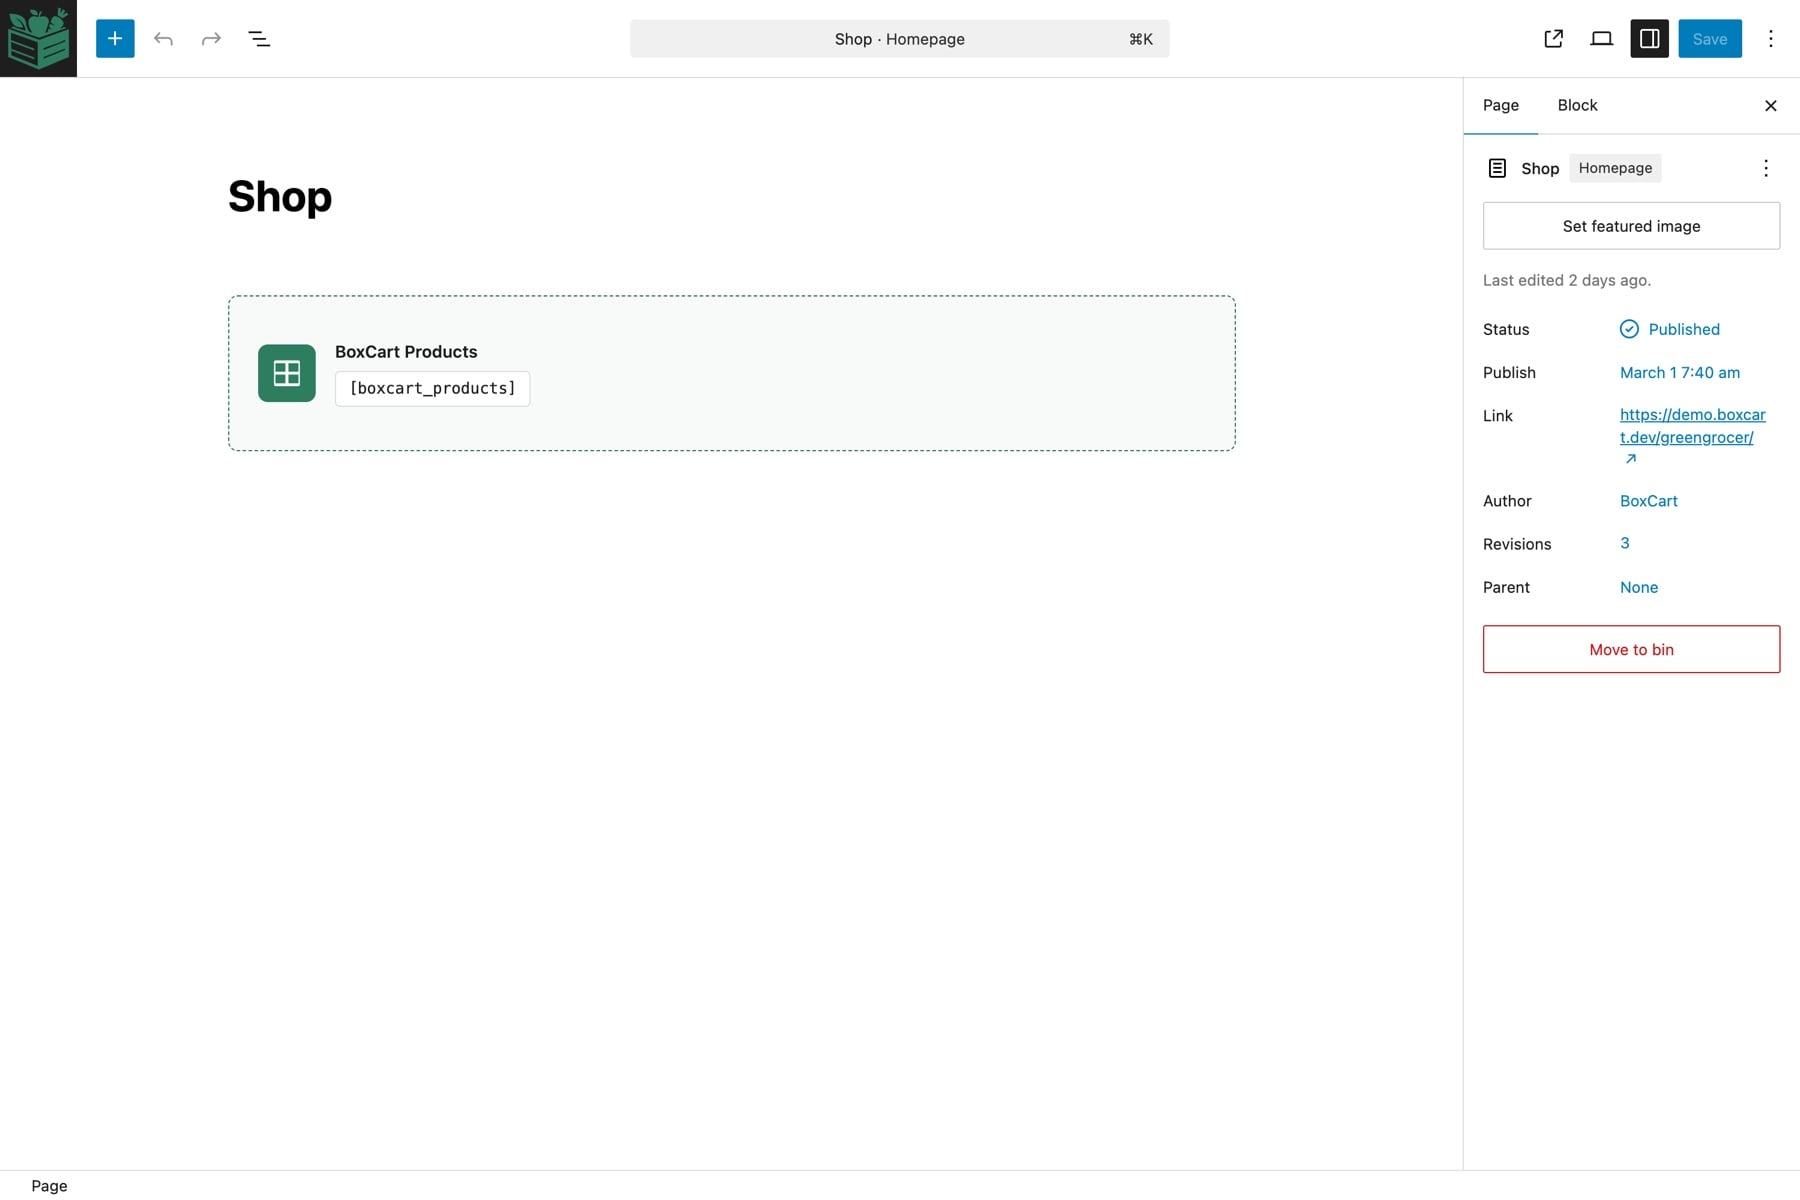Viewport: 1800px width, 1200px height.
Task: Switch to the Block tab
Action: (1577, 105)
